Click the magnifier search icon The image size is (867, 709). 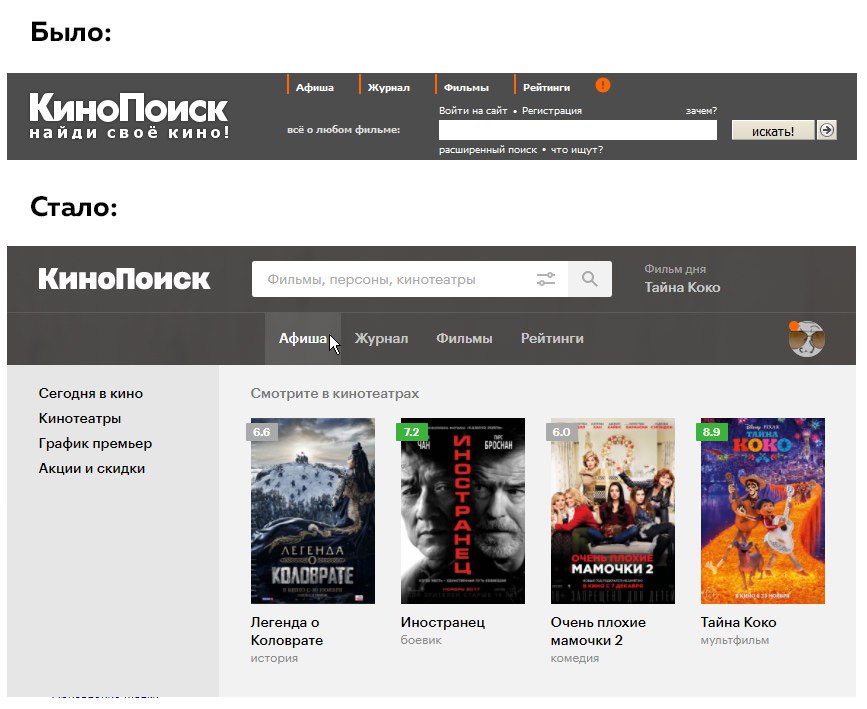(x=589, y=279)
